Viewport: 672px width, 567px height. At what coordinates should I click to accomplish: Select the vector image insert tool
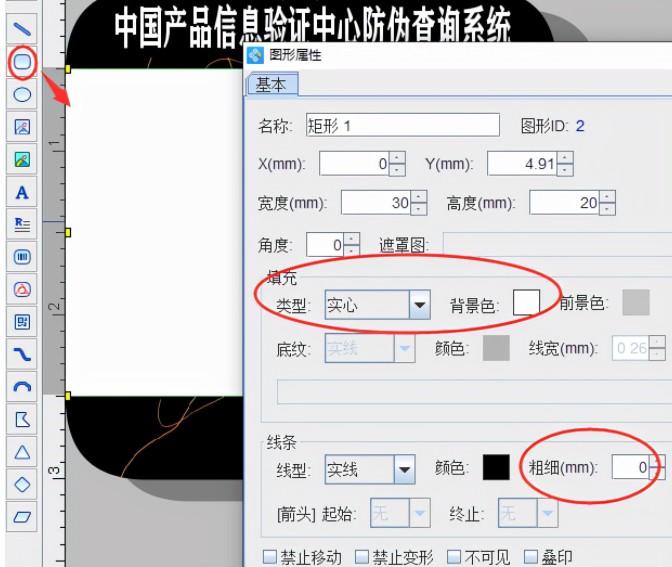22,127
